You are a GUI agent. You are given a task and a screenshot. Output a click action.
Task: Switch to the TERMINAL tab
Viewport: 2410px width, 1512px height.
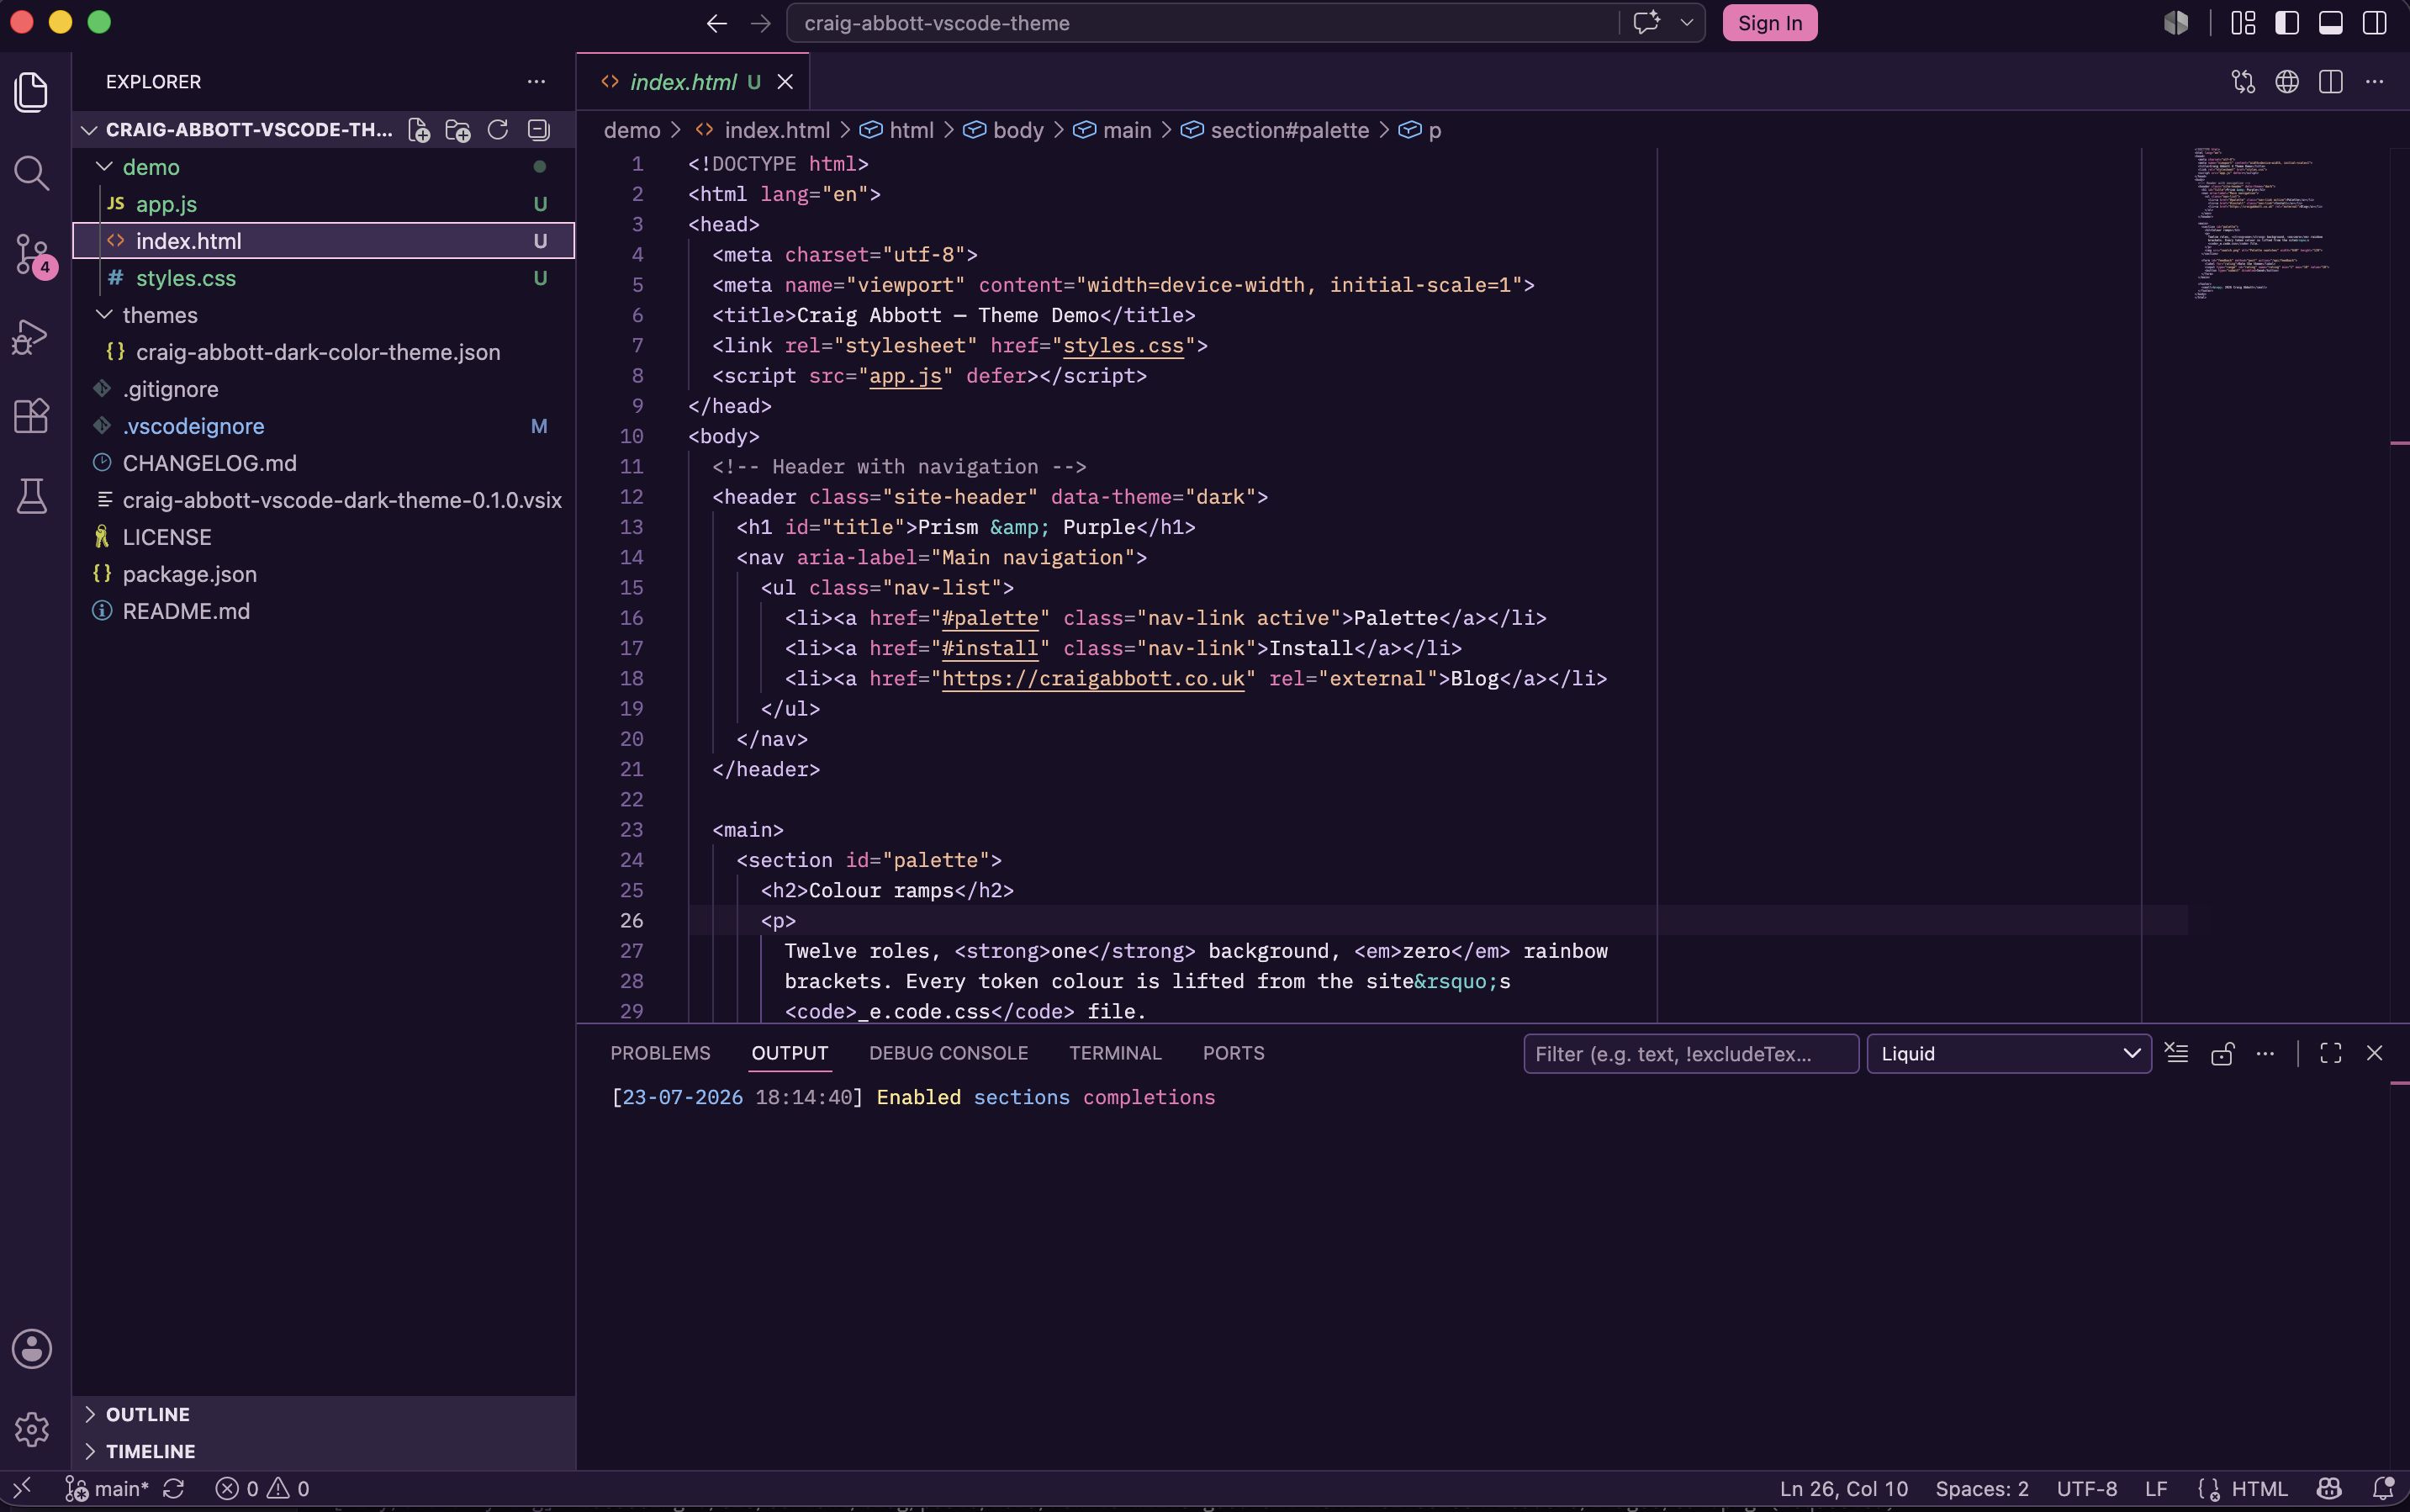click(1115, 1053)
